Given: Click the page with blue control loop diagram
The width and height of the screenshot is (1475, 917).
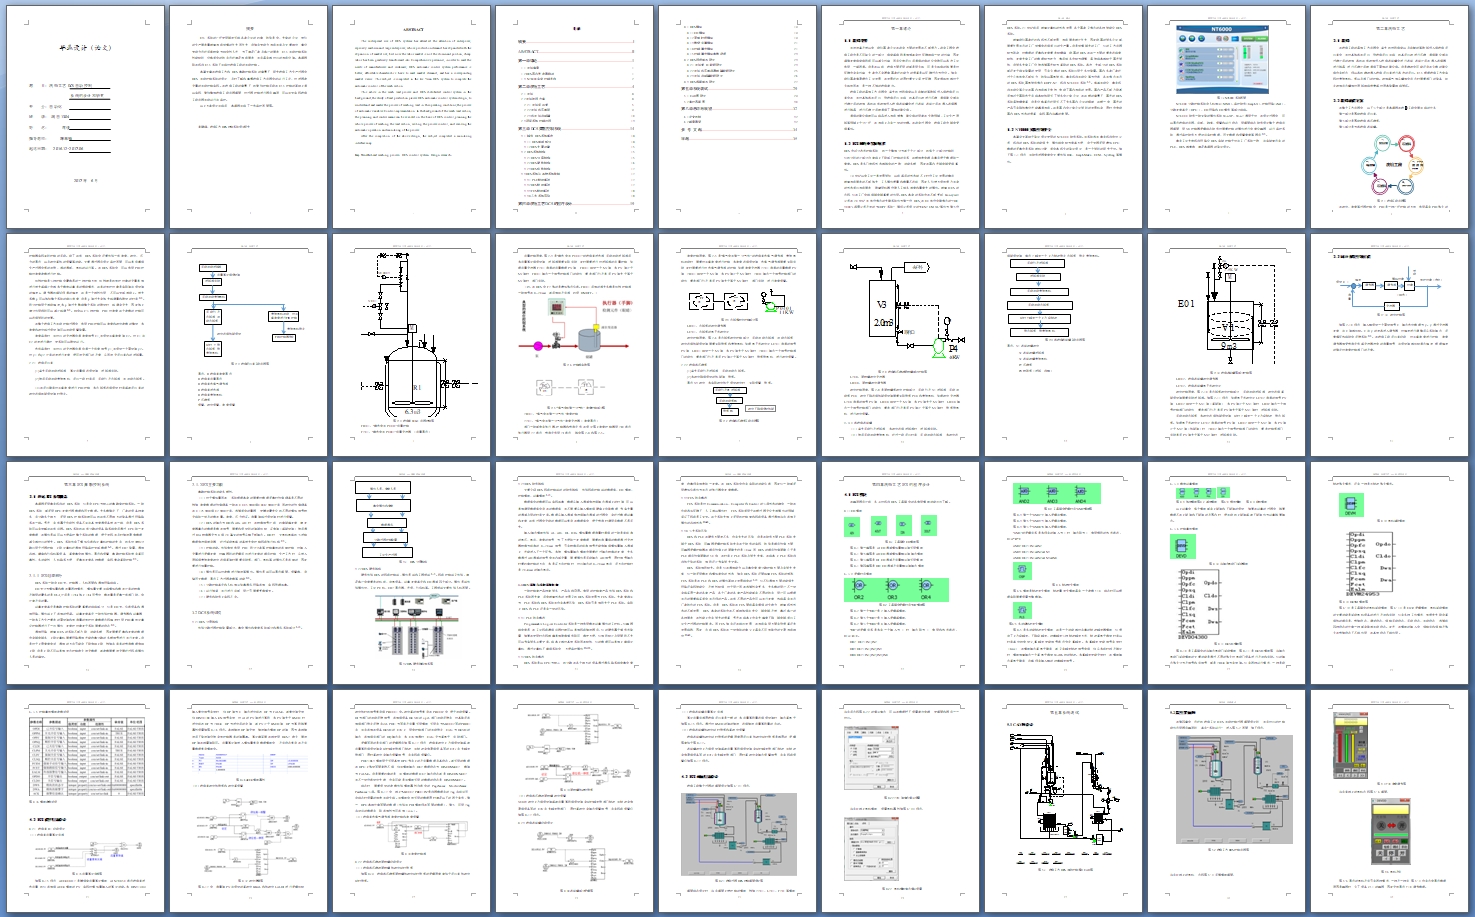Looking at the screenshot, I should pyautogui.click(x=1390, y=345).
